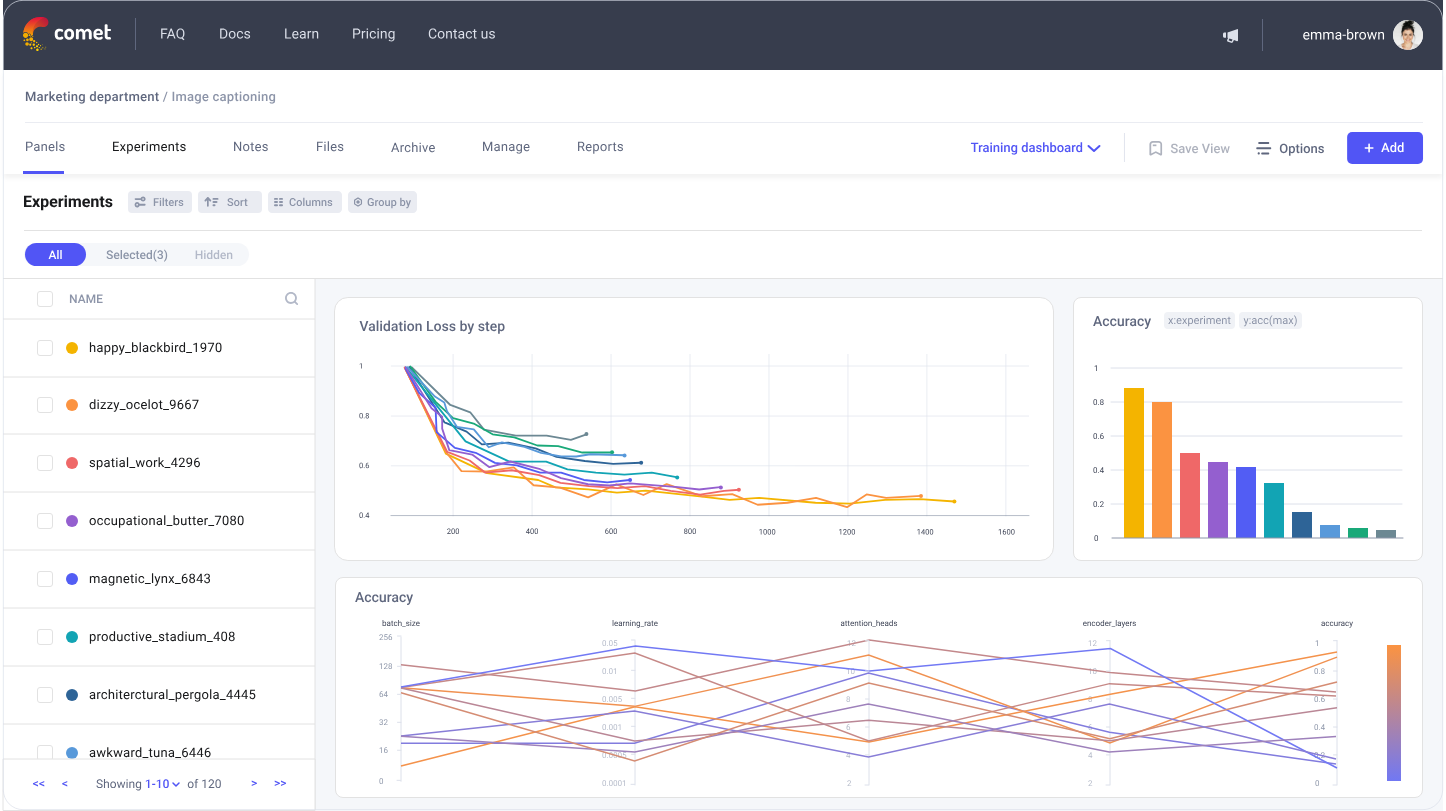Open the Filters menu

click(x=160, y=202)
